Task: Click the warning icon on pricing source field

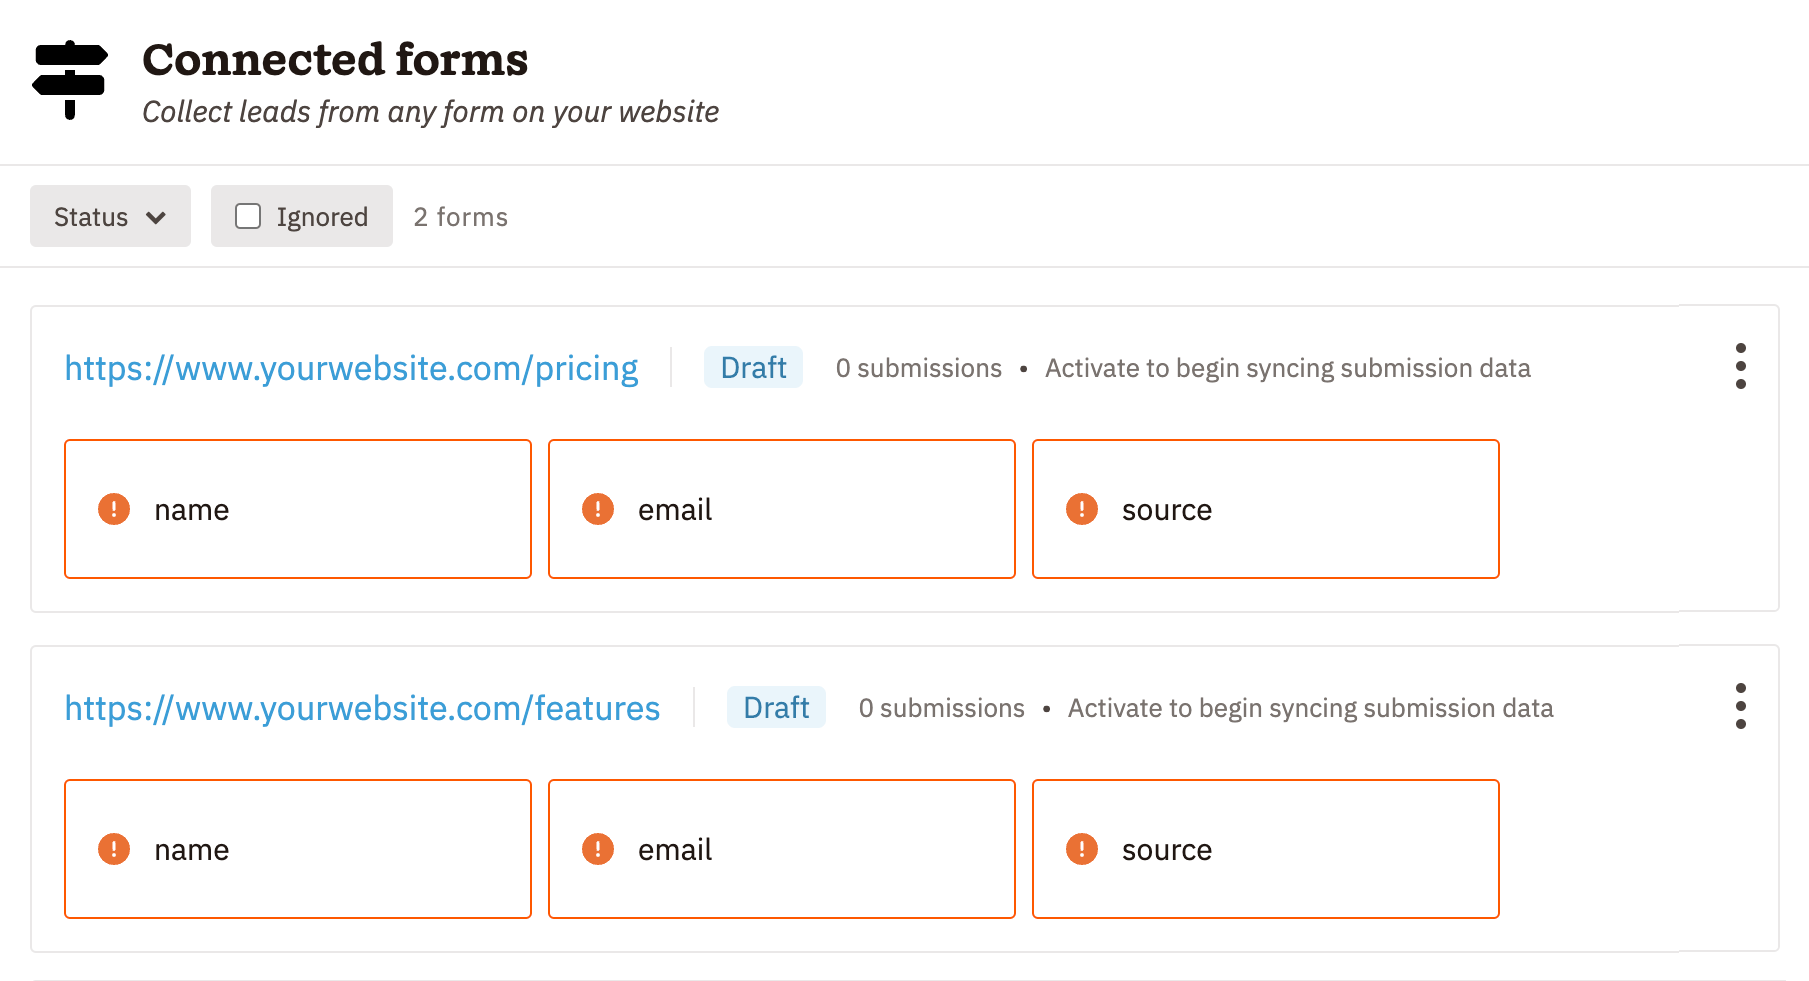Action: pyautogui.click(x=1082, y=509)
